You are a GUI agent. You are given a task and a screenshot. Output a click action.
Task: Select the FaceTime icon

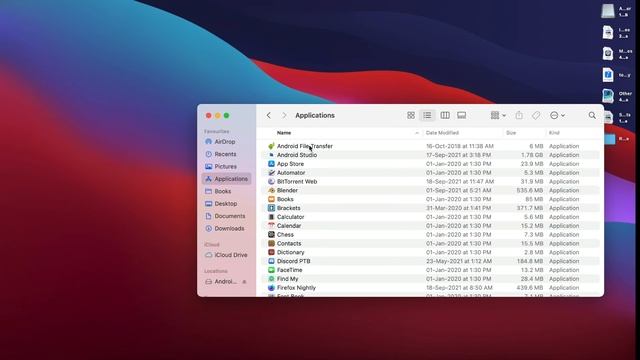coord(271,270)
